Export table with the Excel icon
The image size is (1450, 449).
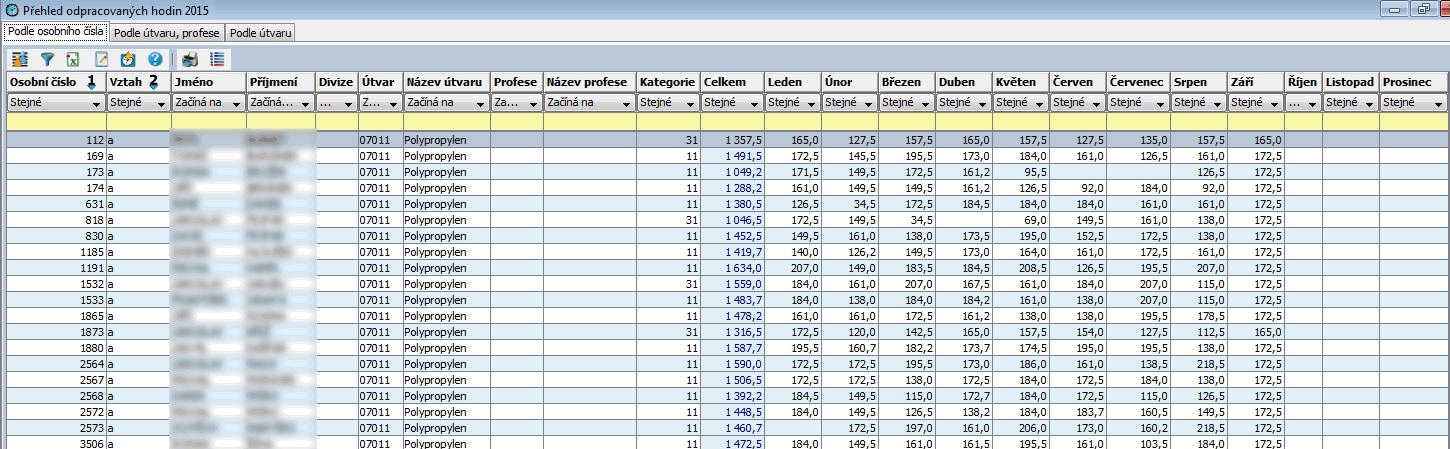[x=73, y=59]
